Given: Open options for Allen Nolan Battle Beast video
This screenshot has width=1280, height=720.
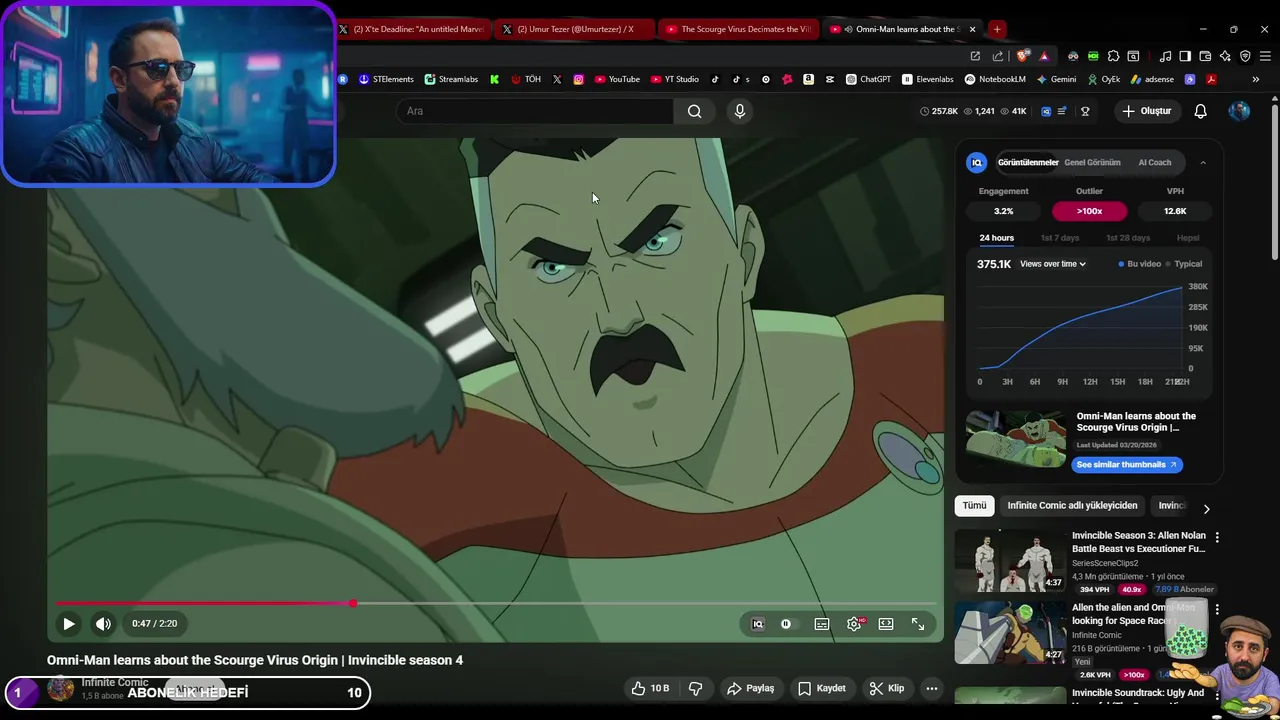Looking at the screenshot, I should pos(1217,537).
